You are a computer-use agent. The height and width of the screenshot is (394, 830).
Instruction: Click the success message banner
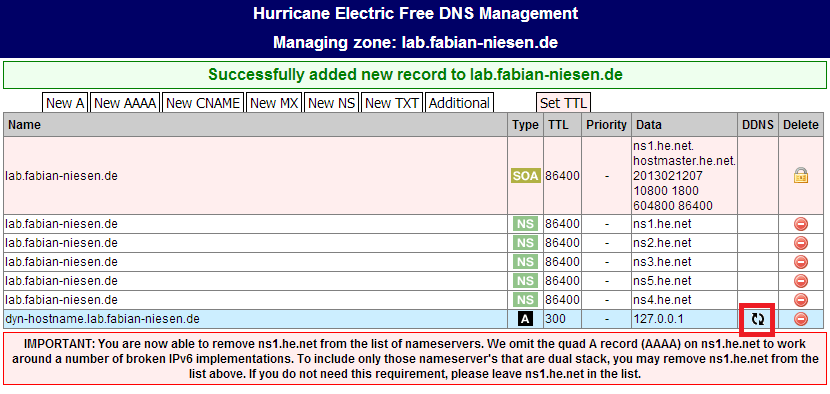coord(414,75)
